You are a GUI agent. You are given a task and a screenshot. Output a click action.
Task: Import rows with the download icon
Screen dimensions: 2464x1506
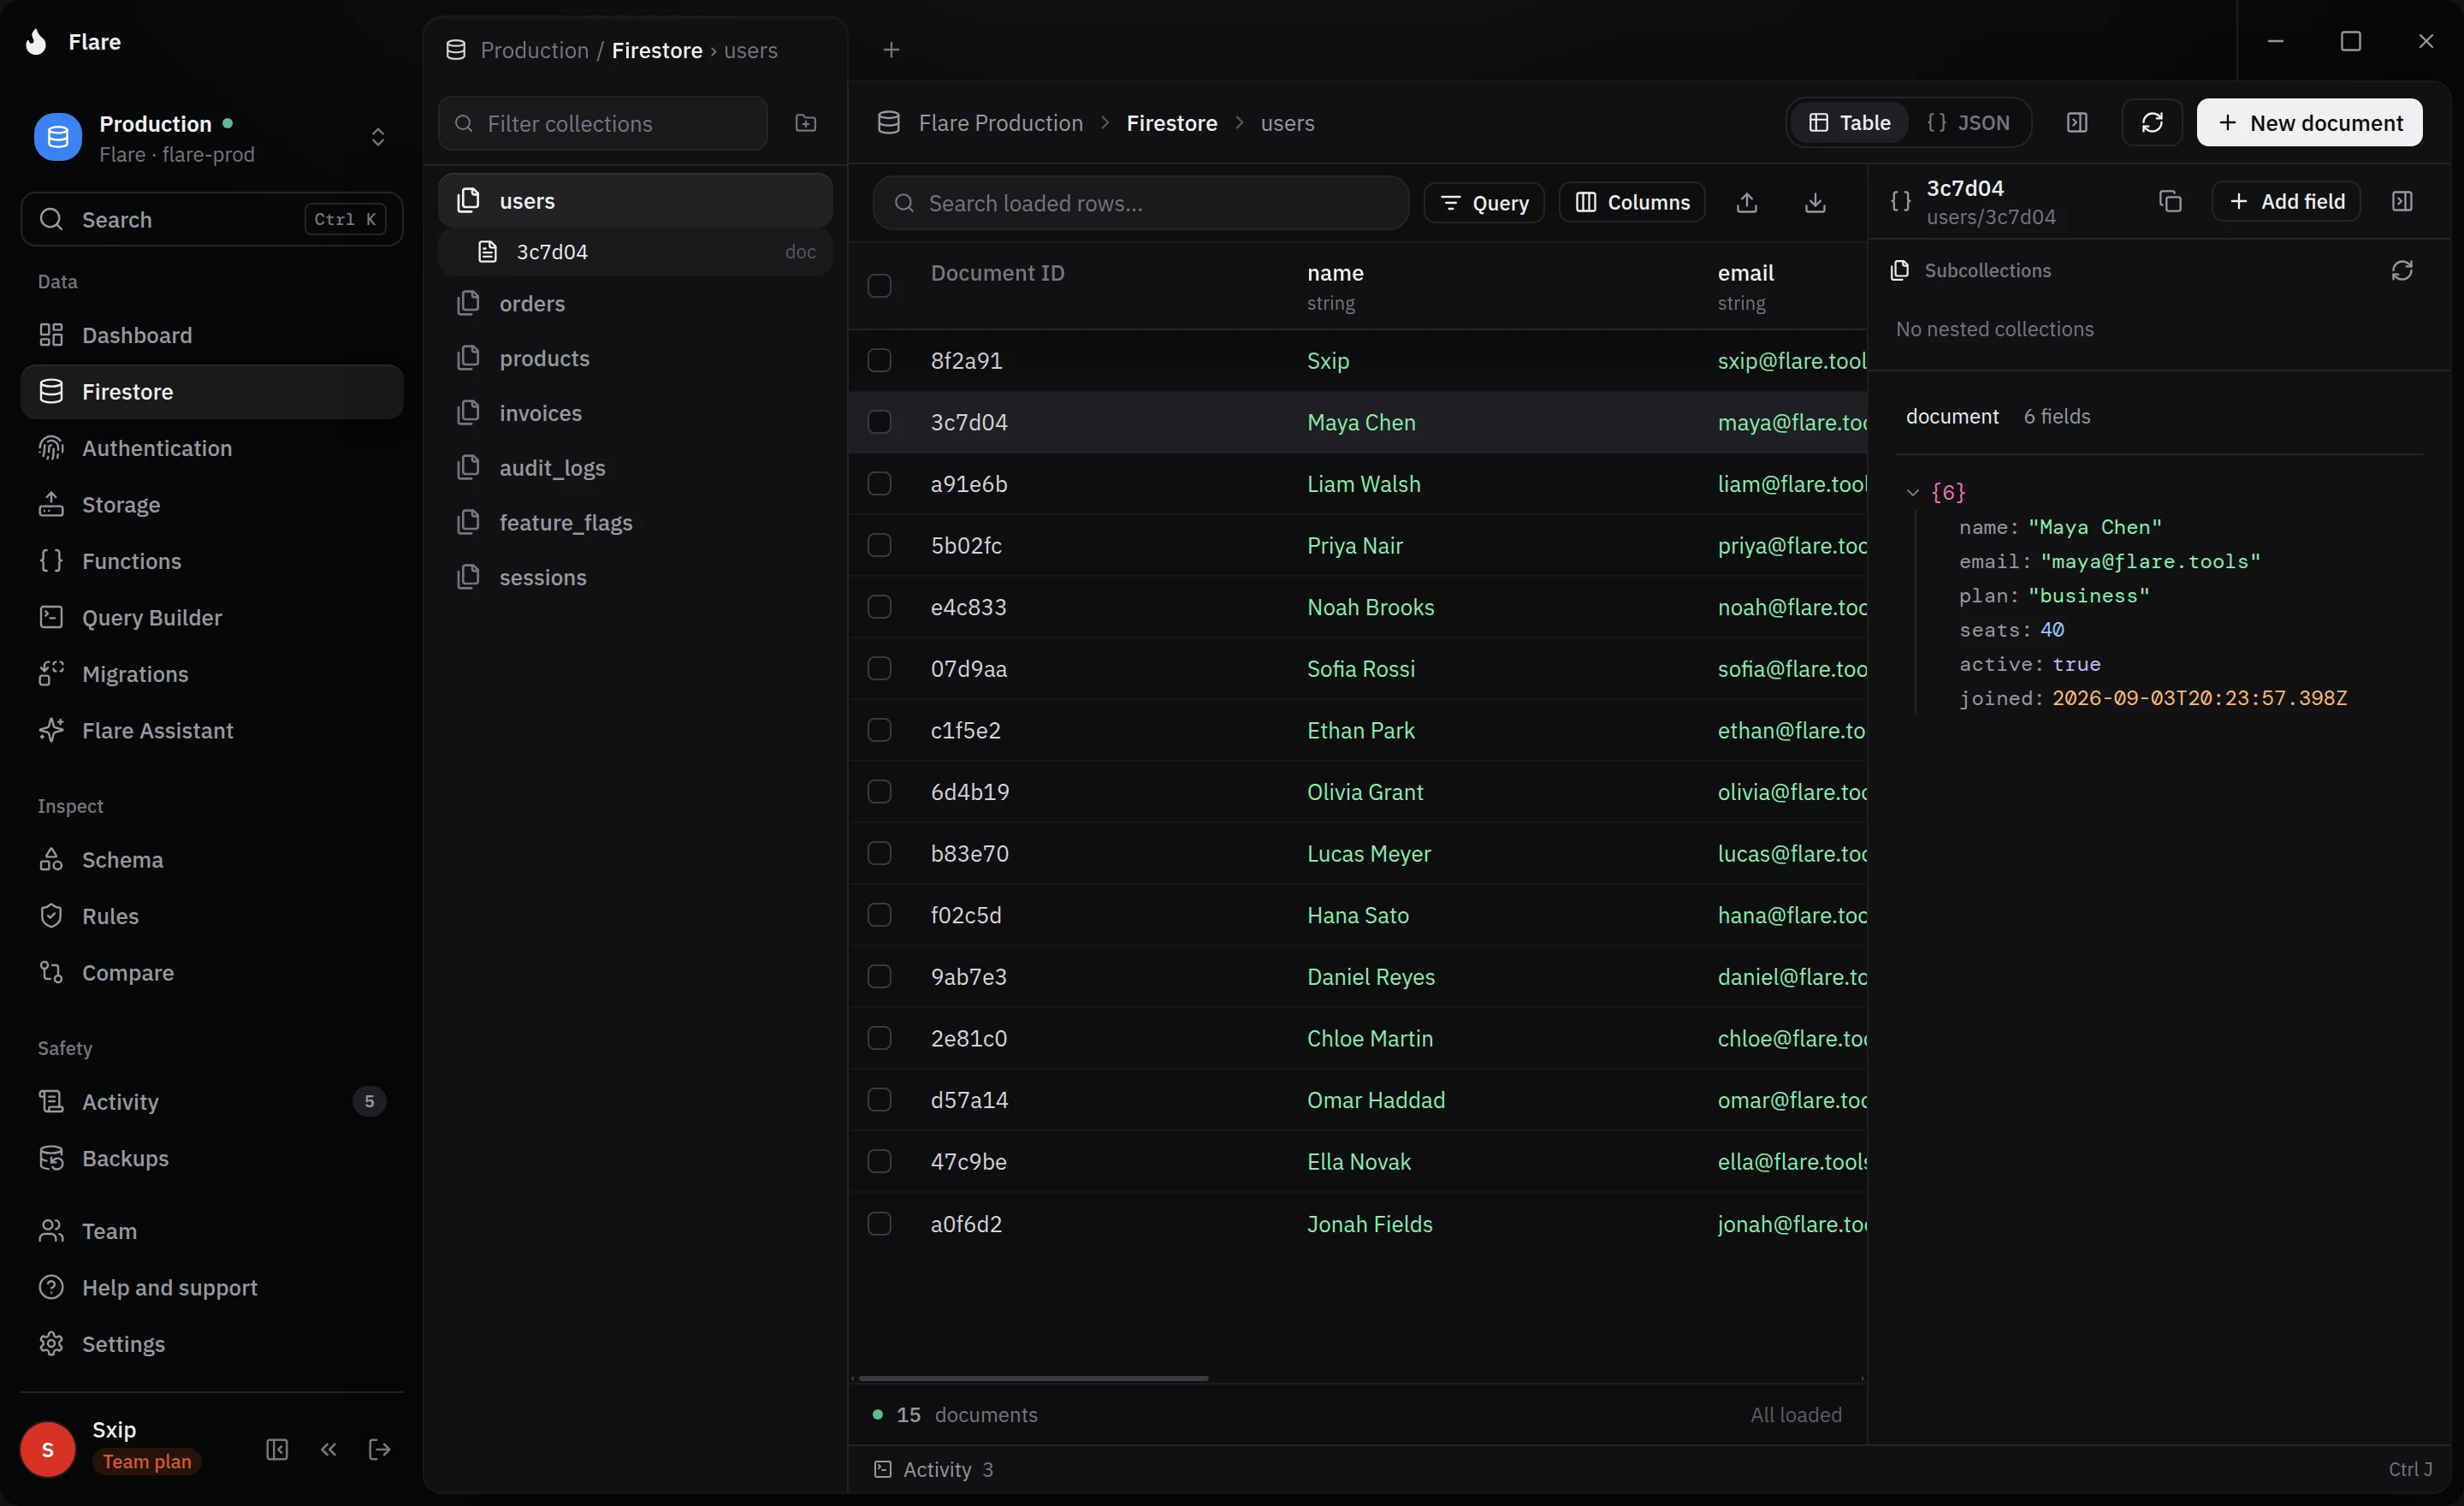coord(1815,203)
